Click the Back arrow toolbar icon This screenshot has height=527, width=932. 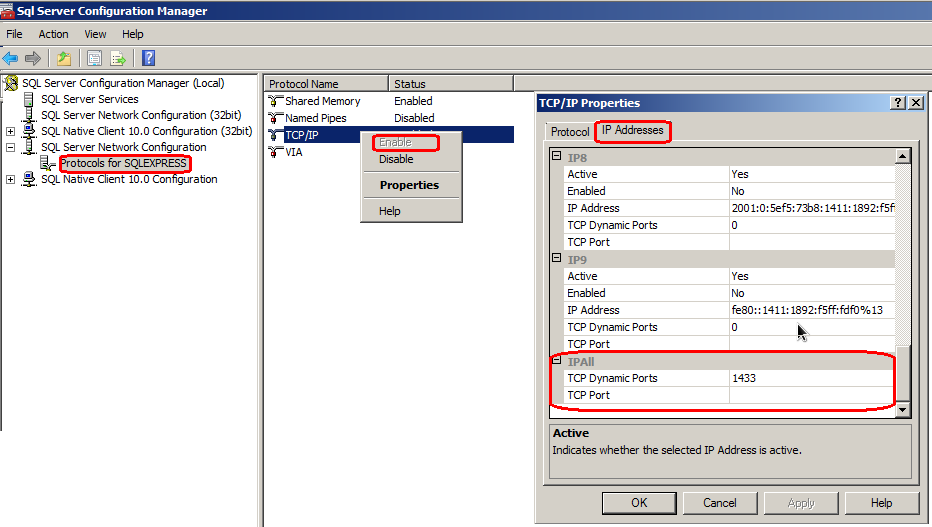pos(11,58)
